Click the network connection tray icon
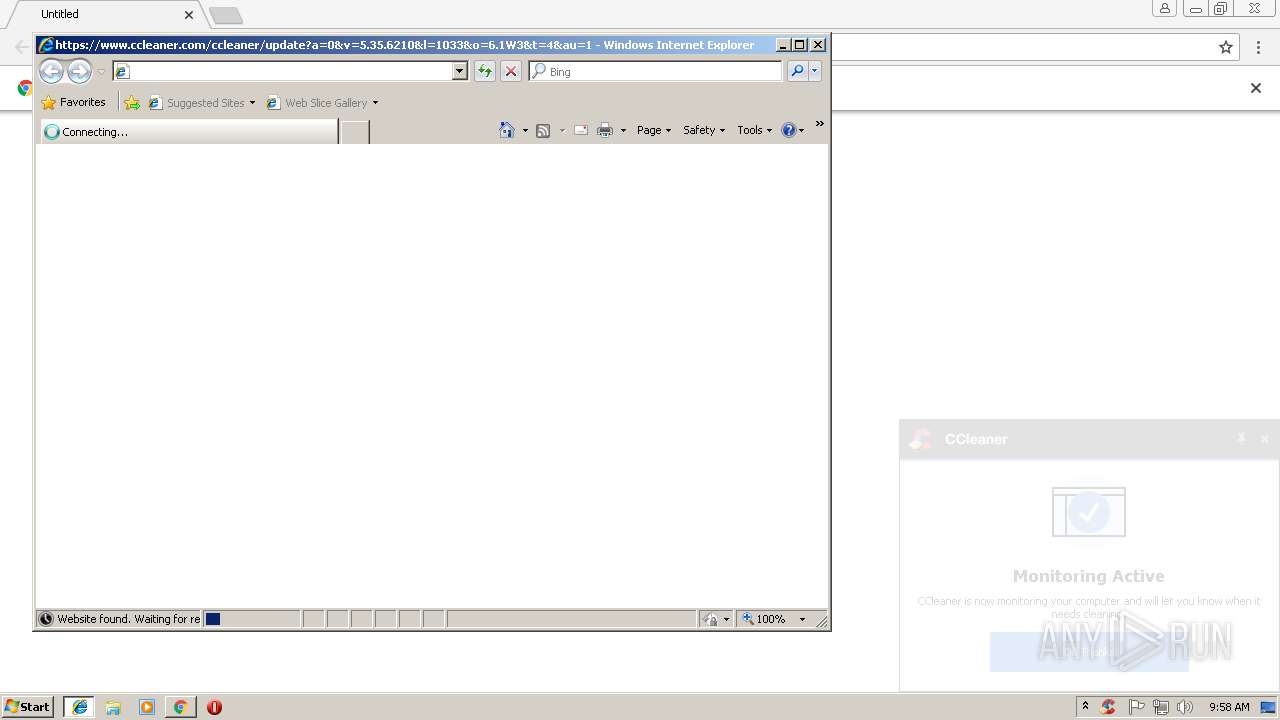The height and width of the screenshot is (720, 1280). point(1161,707)
